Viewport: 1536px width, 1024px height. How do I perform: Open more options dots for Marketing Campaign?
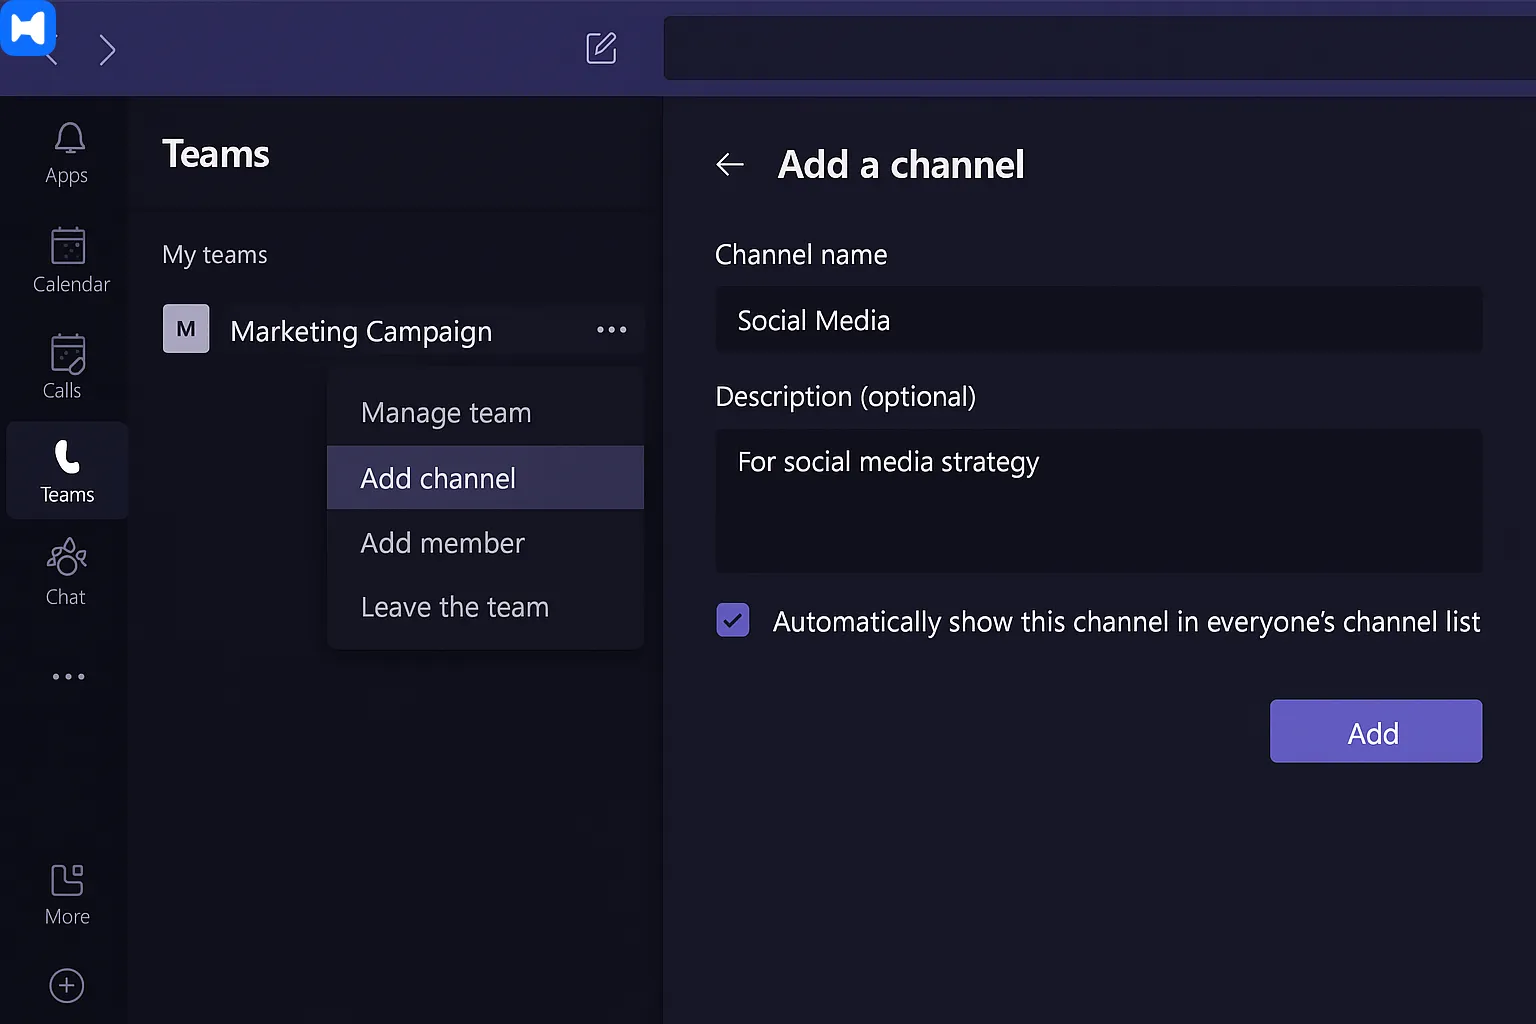pyautogui.click(x=611, y=330)
